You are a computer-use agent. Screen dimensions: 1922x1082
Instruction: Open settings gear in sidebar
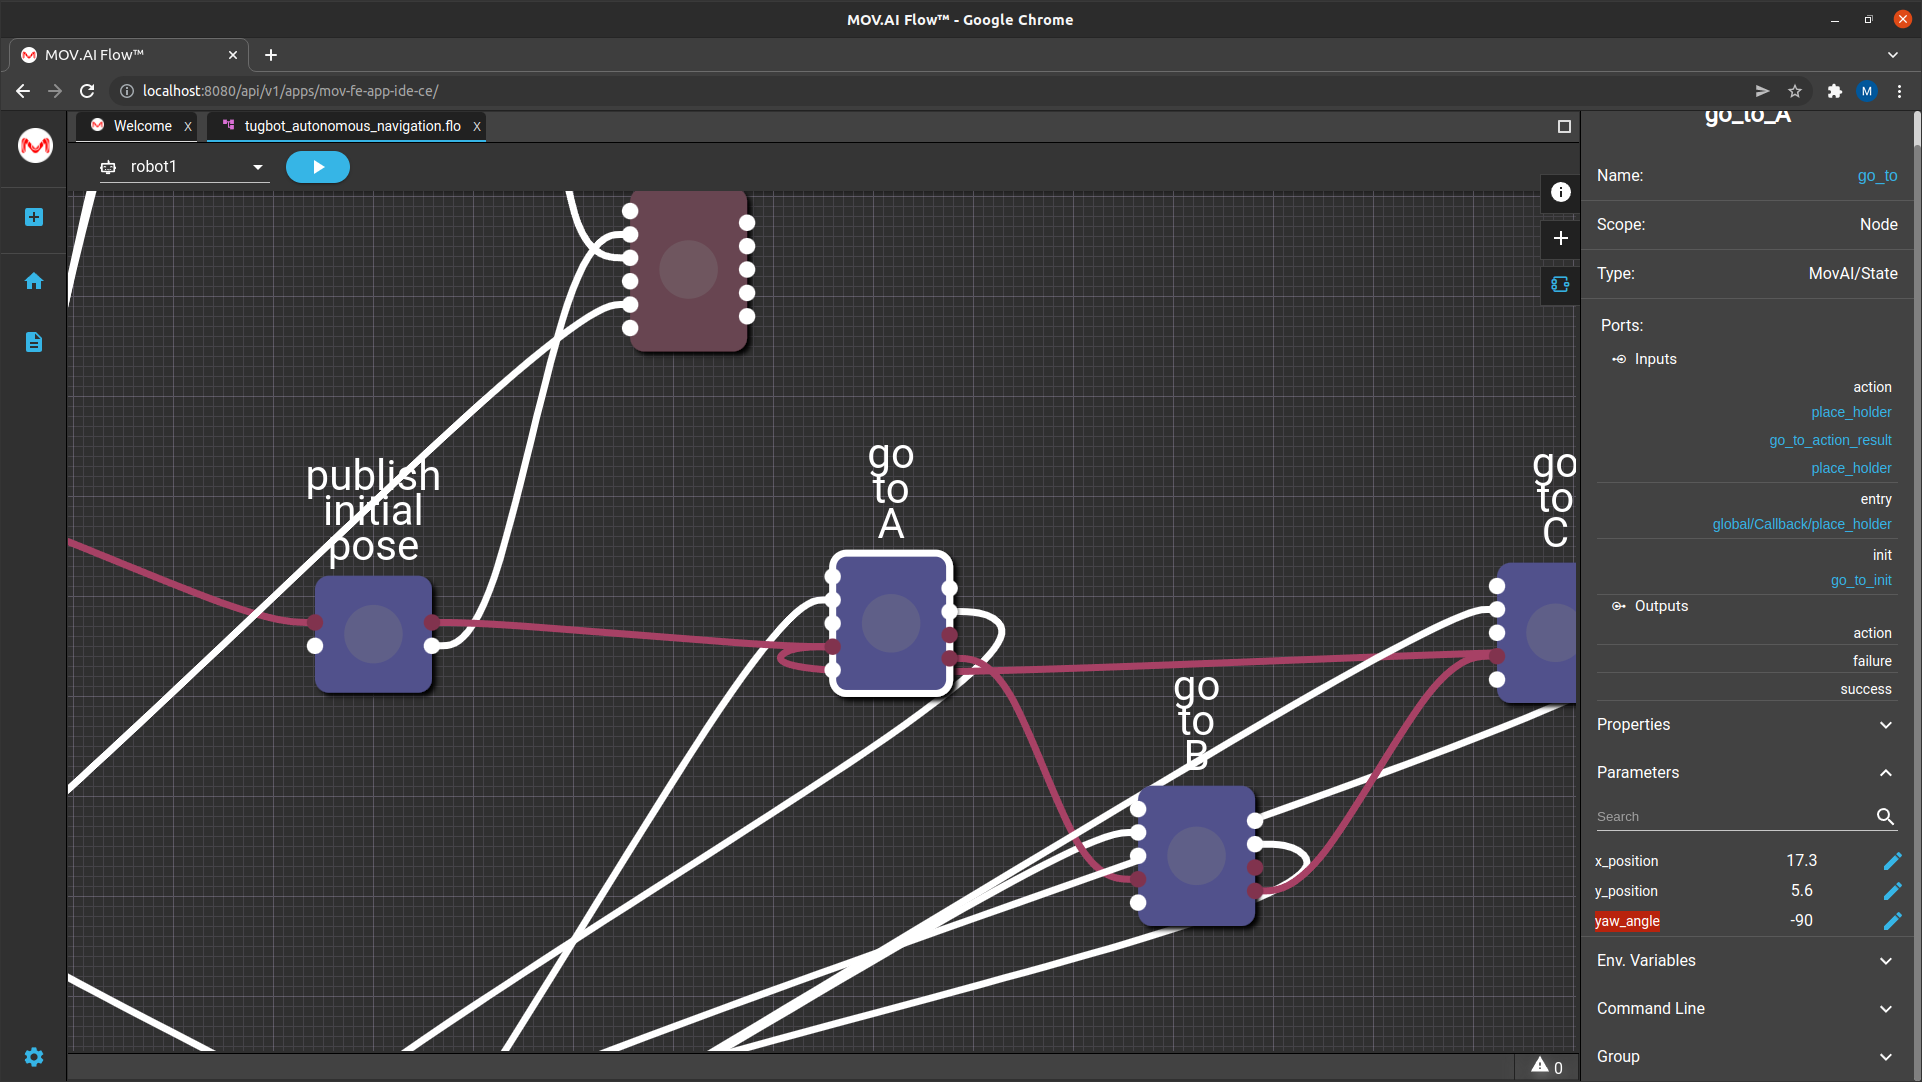point(34,1057)
